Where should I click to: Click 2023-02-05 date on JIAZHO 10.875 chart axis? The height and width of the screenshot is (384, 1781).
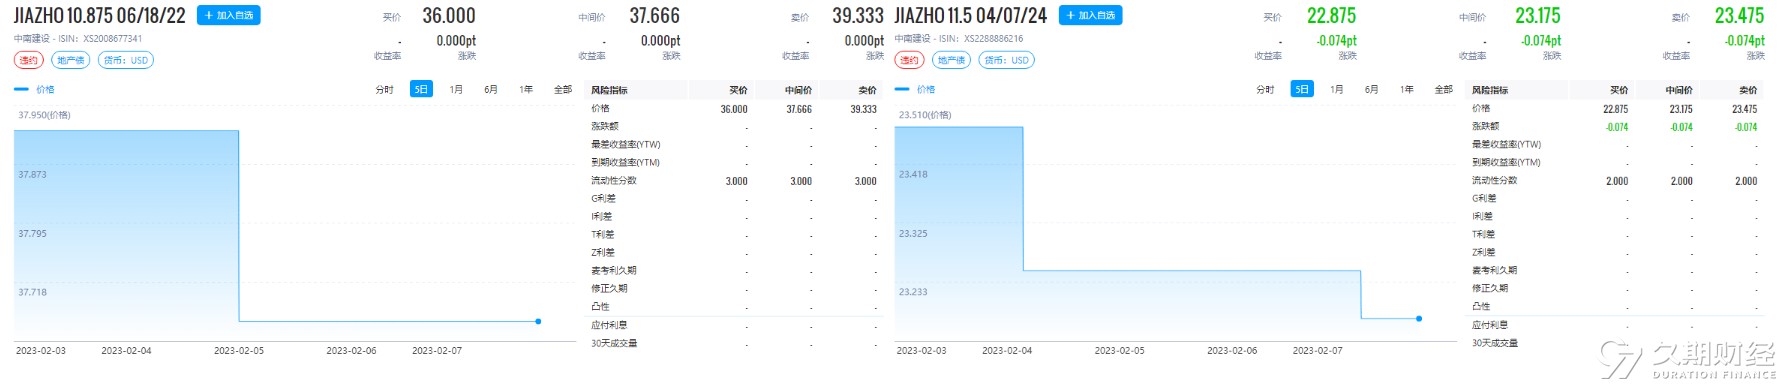[x=239, y=351]
